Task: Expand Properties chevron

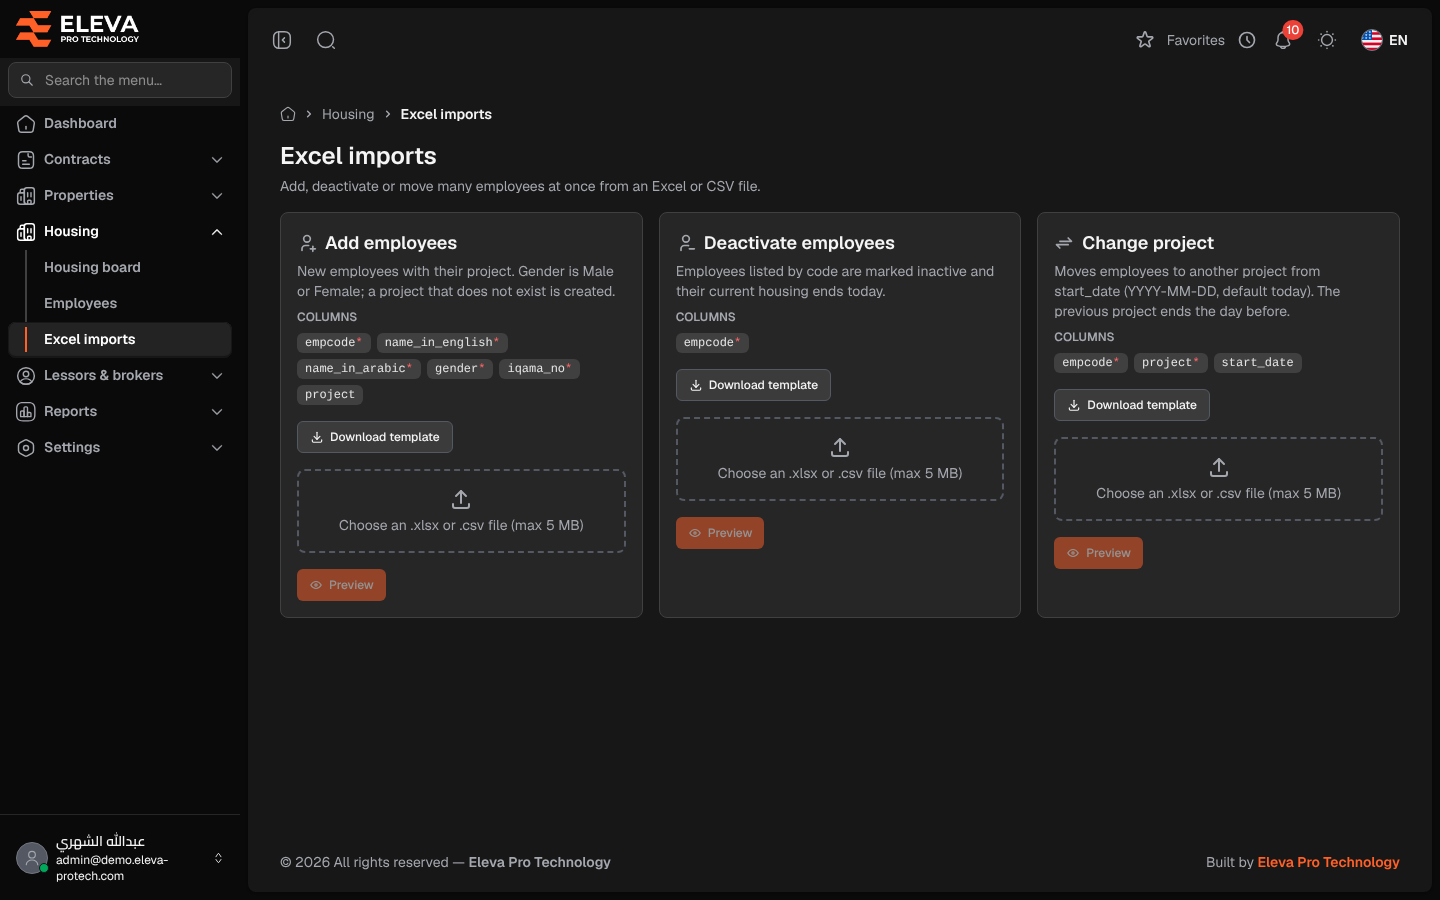Action: (x=217, y=196)
